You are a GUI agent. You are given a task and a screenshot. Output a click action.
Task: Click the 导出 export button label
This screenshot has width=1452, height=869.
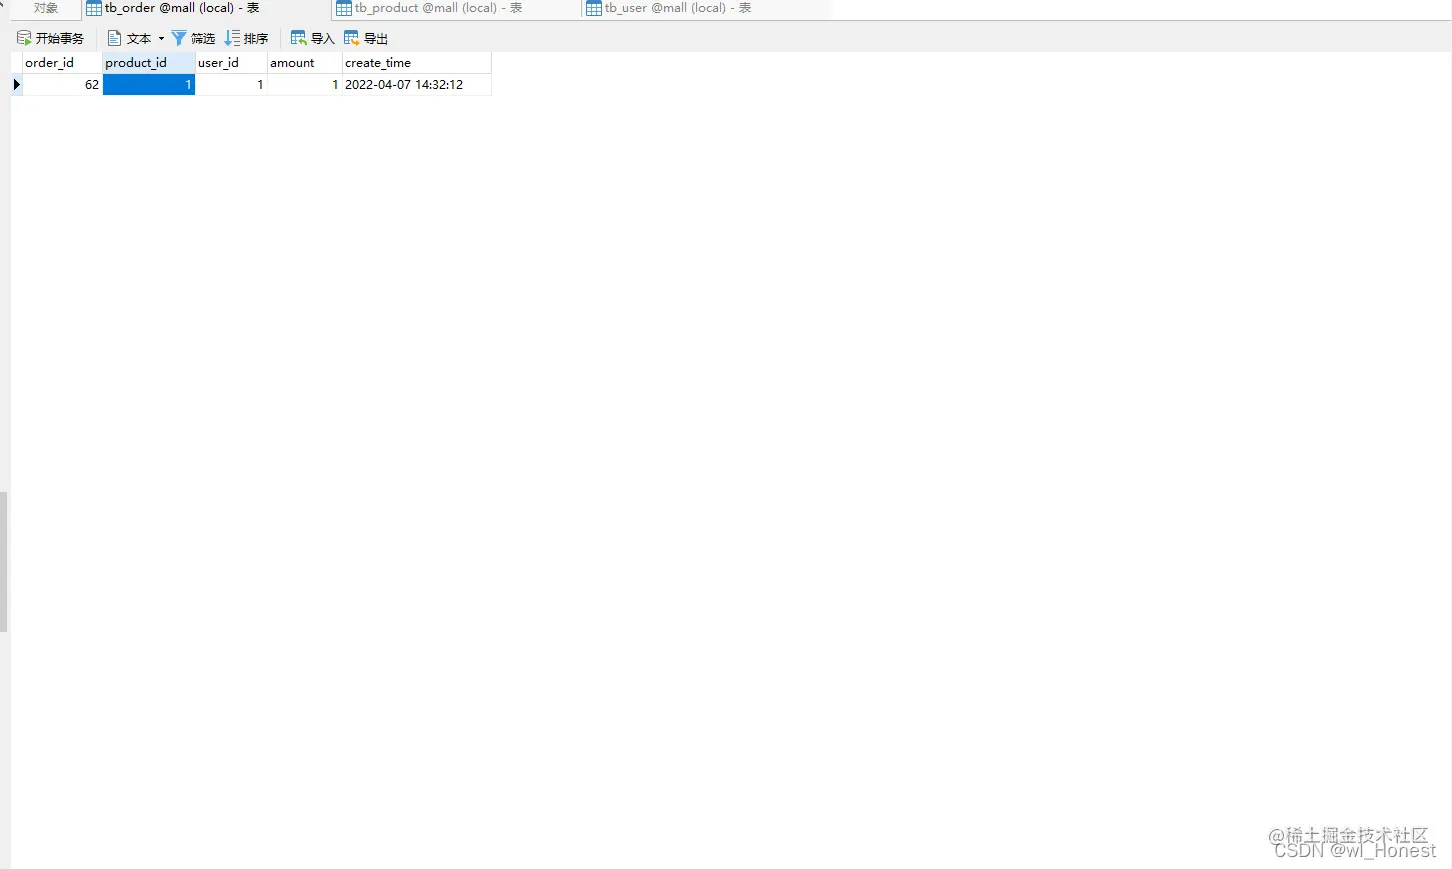point(376,39)
